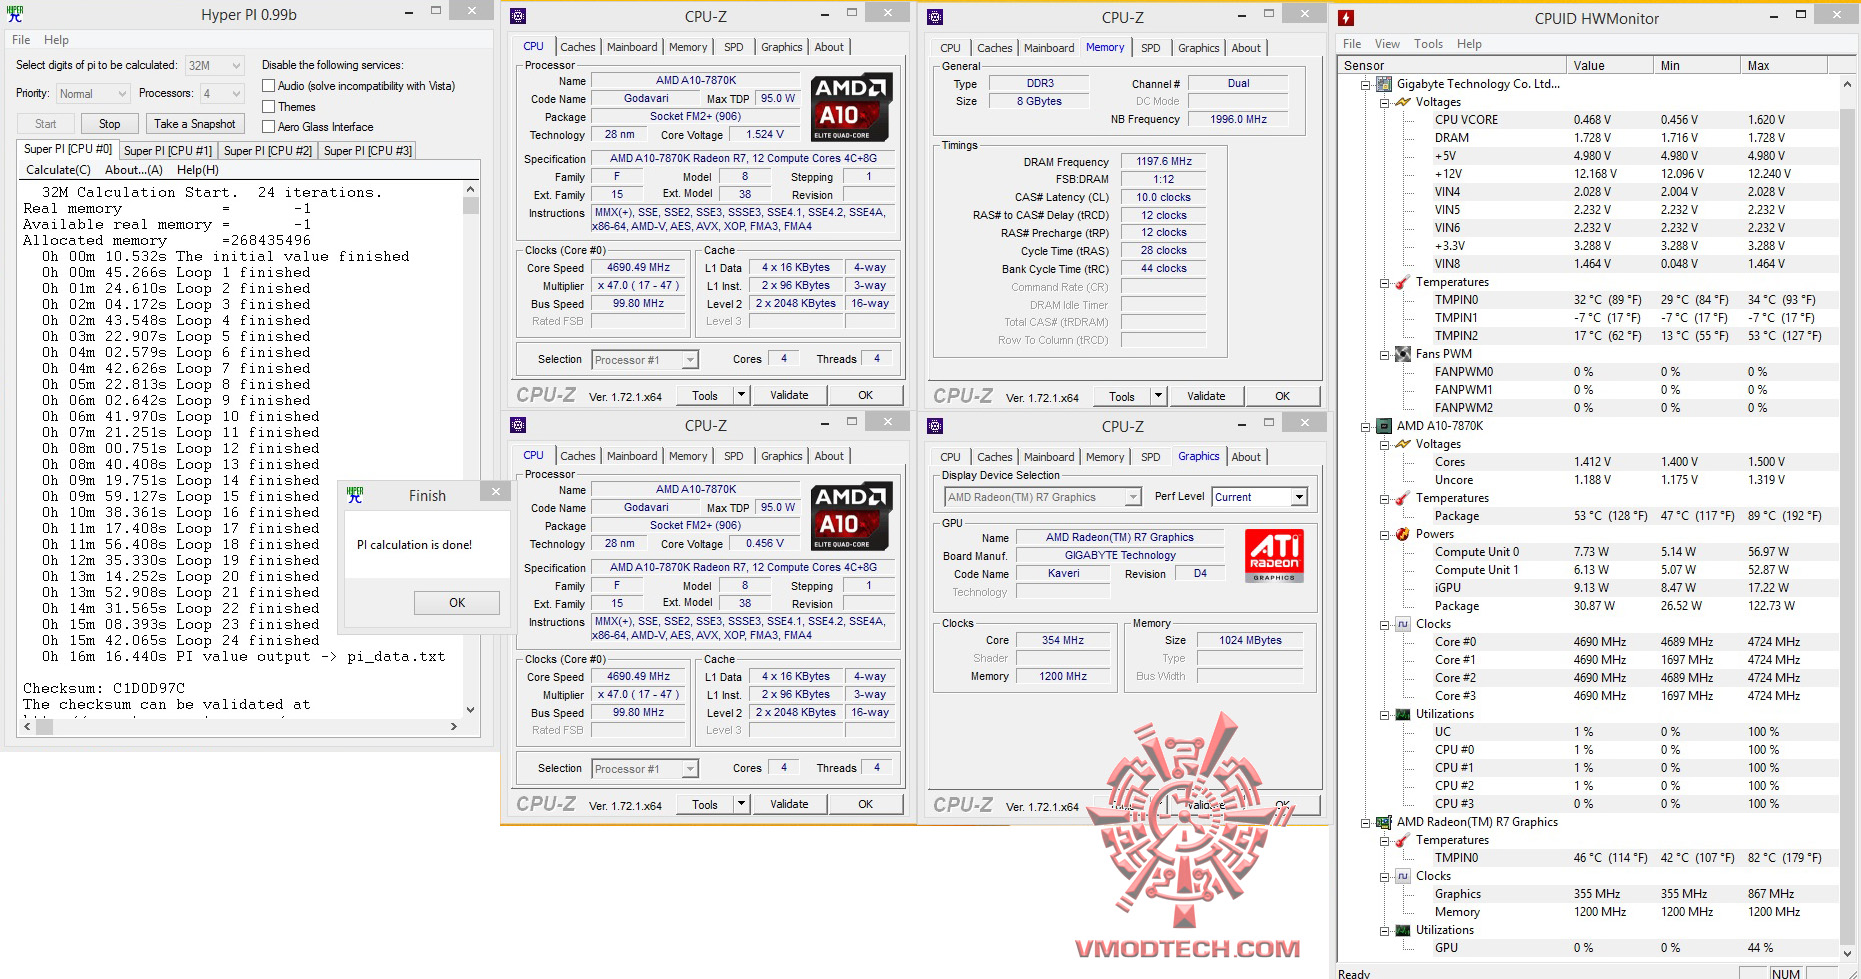Open the Calculate(C) menu in Super PI
The width and height of the screenshot is (1861, 979).
[58, 170]
